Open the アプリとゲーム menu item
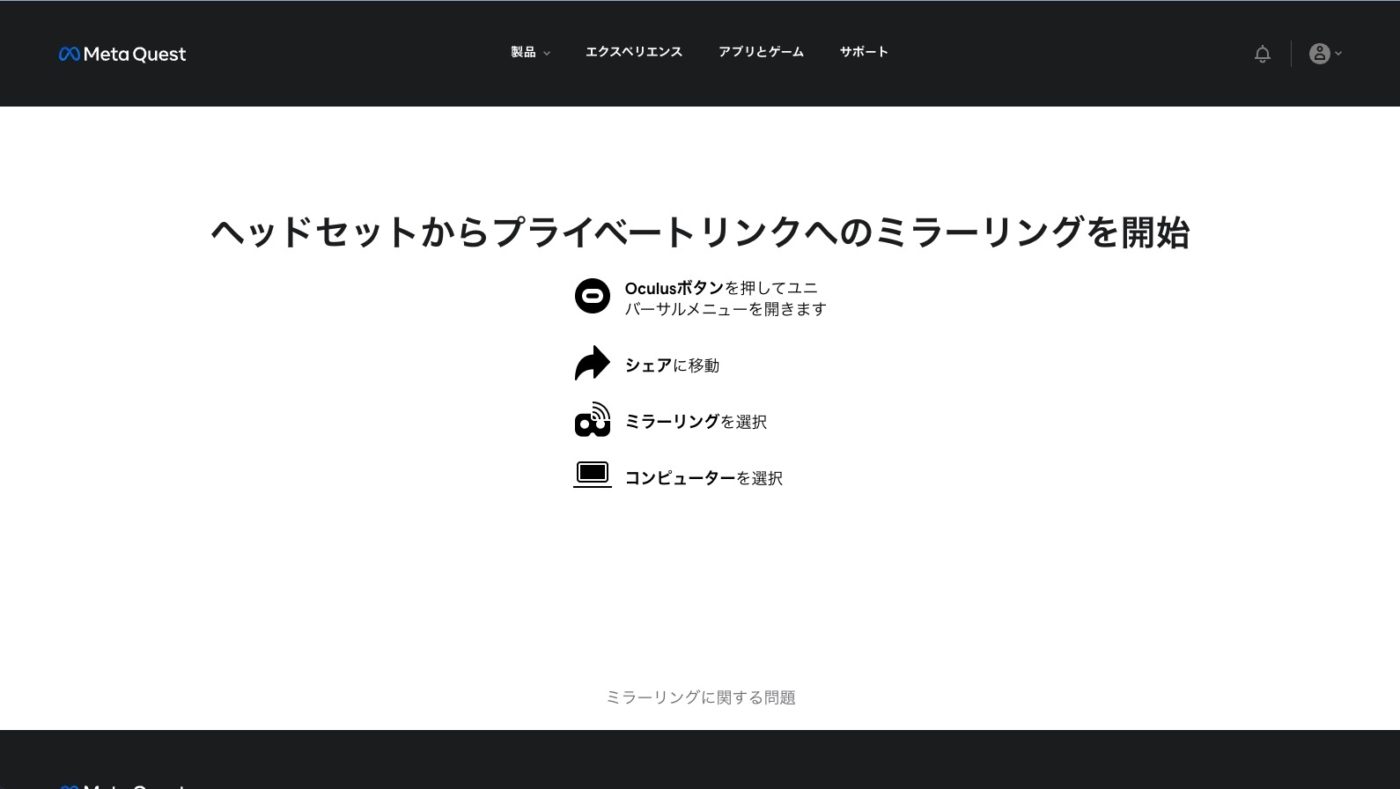This screenshot has width=1400, height=789. coord(761,52)
